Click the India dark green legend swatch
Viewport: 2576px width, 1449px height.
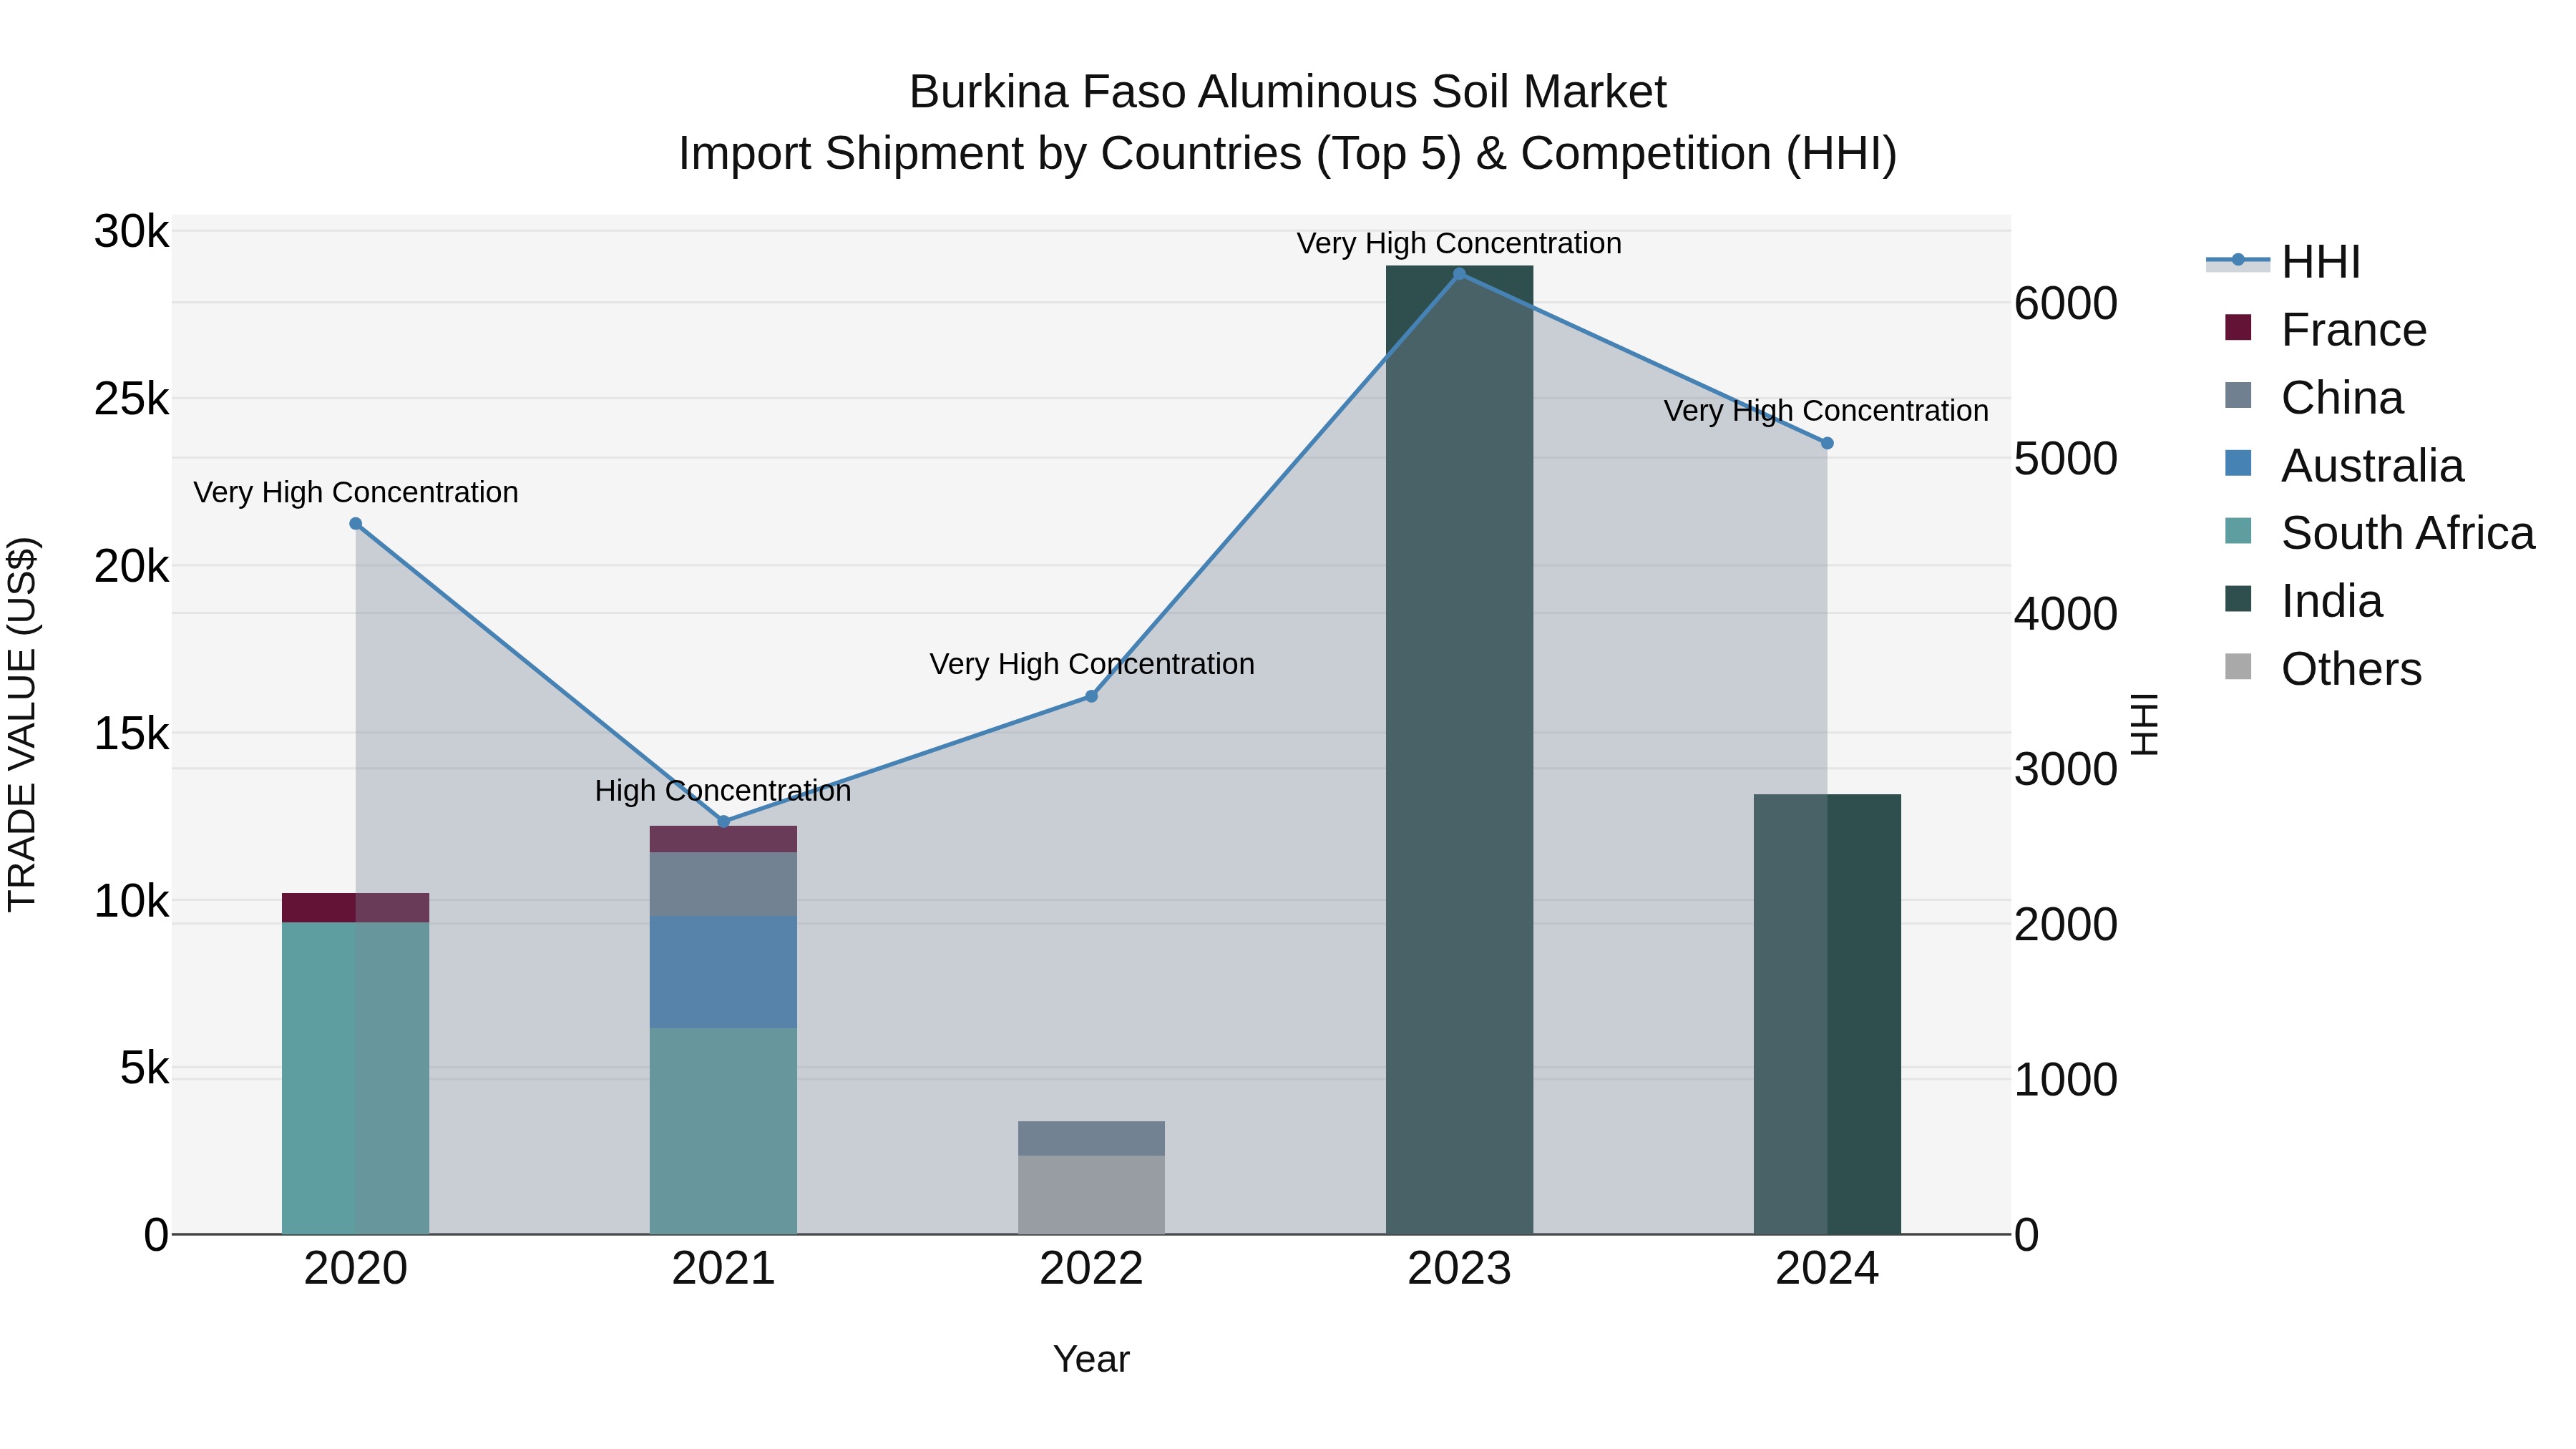(2238, 599)
